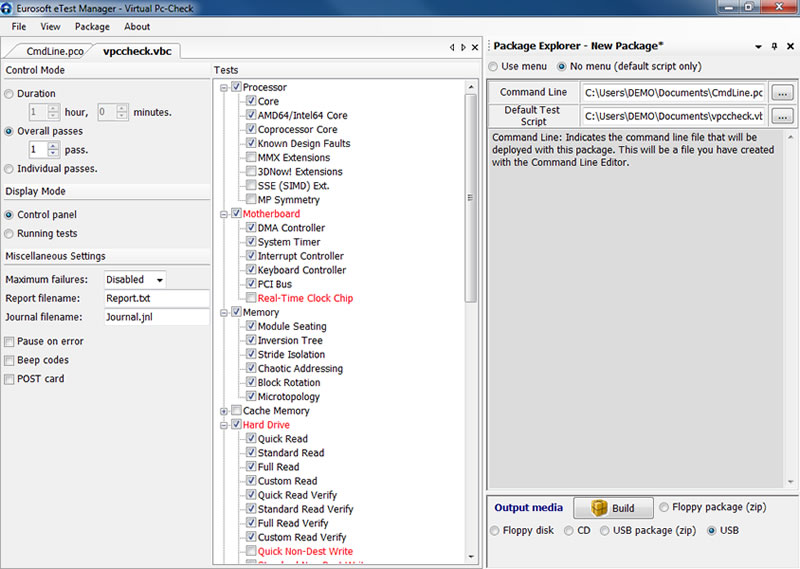Uncheck the Module Seating test
Image resolution: width=800 pixels, height=569 pixels.
(251, 326)
